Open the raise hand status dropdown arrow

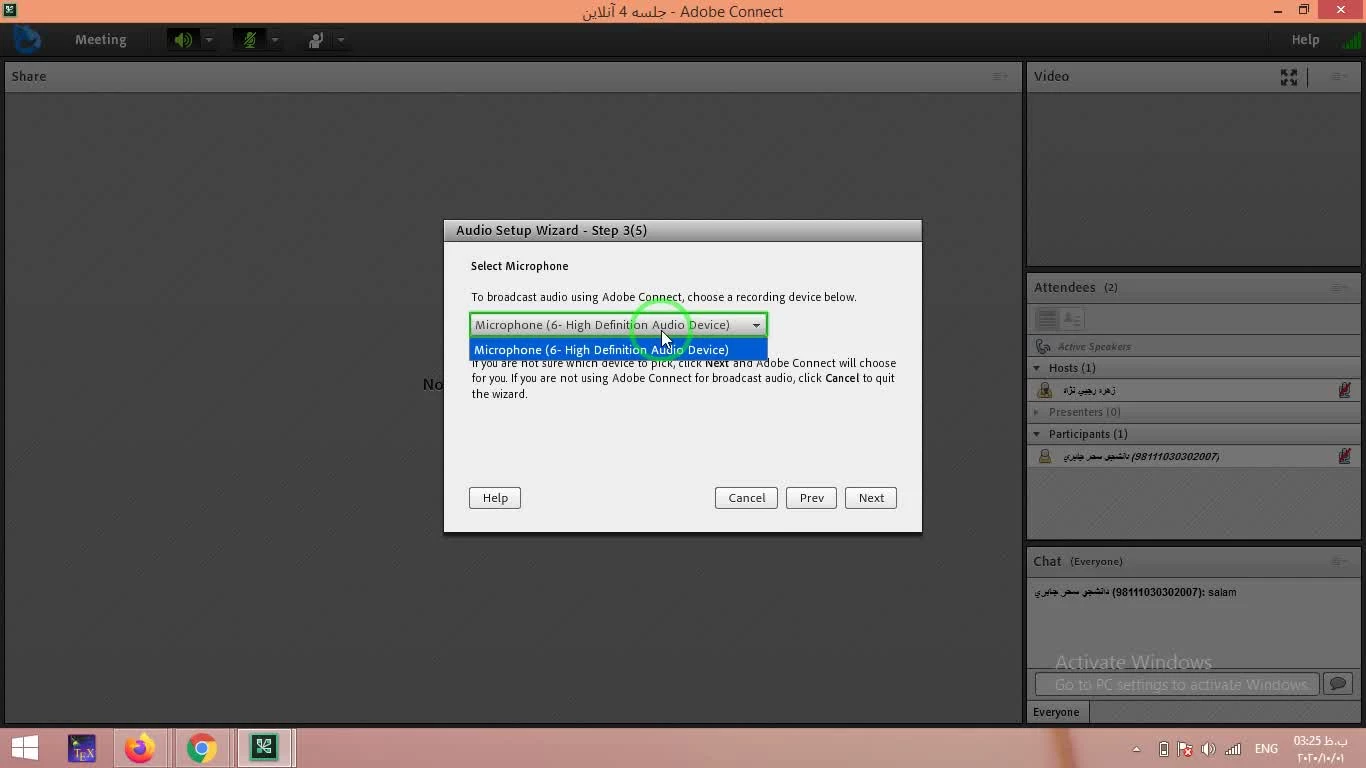tap(340, 40)
